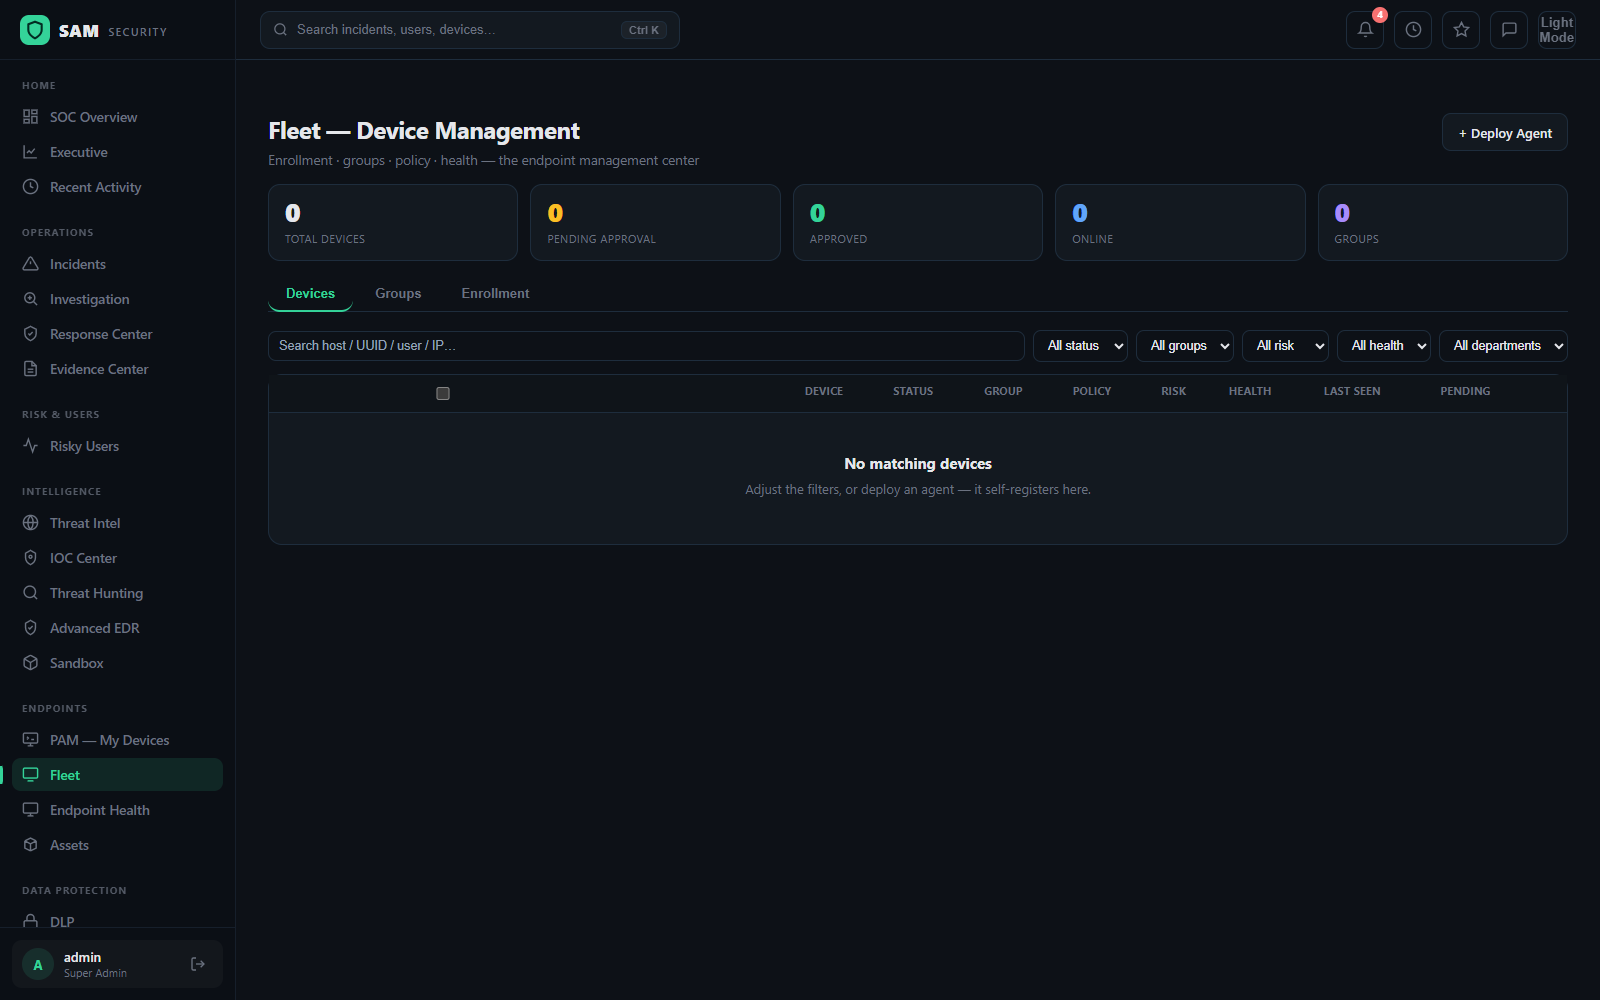Screen dimensions: 1600x1000
Task: Open Sandbox cube icon in sidebar
Action: 31,663
